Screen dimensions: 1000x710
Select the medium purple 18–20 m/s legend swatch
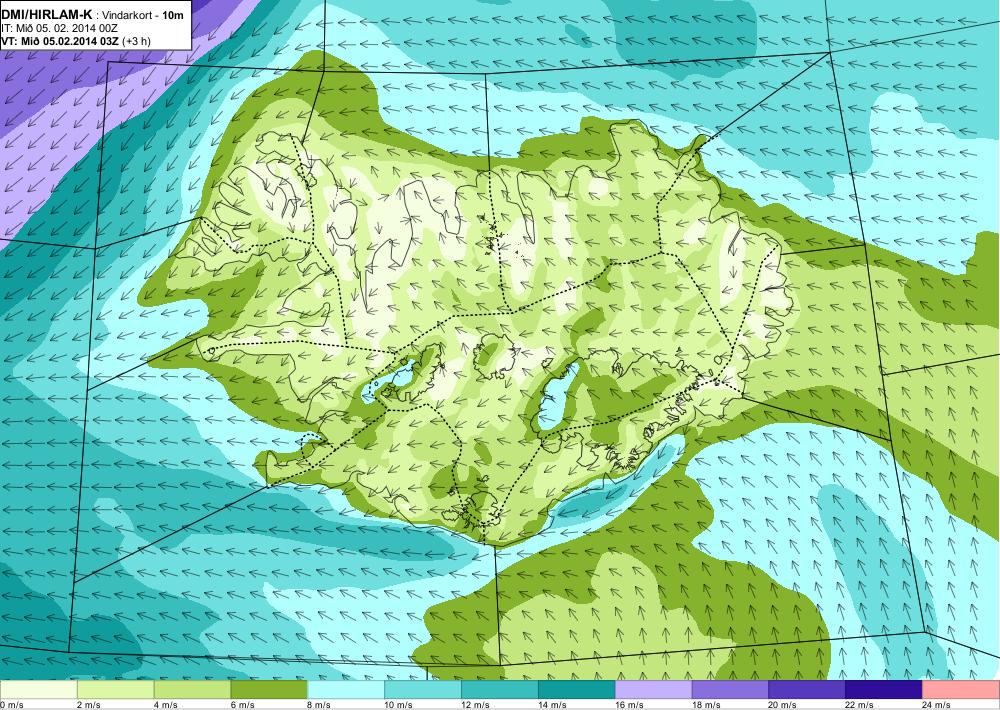pyautogui.click(x=730, y=690)
